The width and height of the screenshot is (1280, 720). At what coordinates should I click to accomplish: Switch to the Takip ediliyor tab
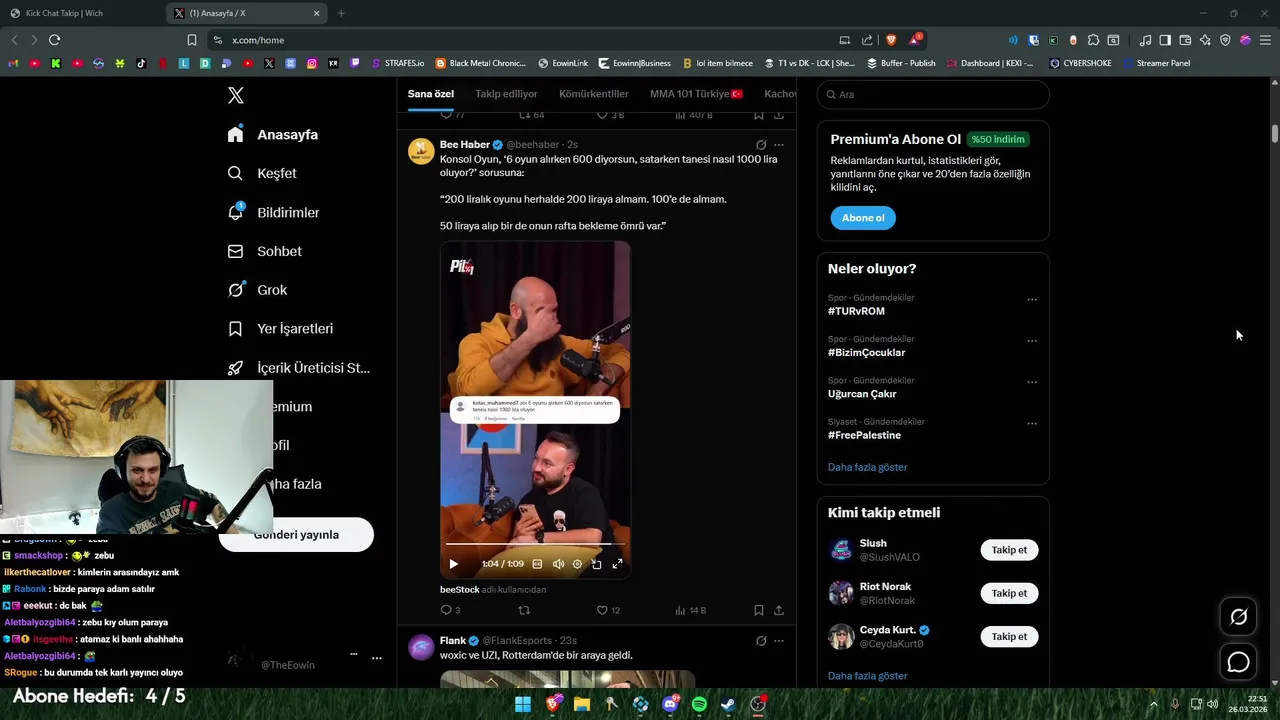click(x=506, y=94)
